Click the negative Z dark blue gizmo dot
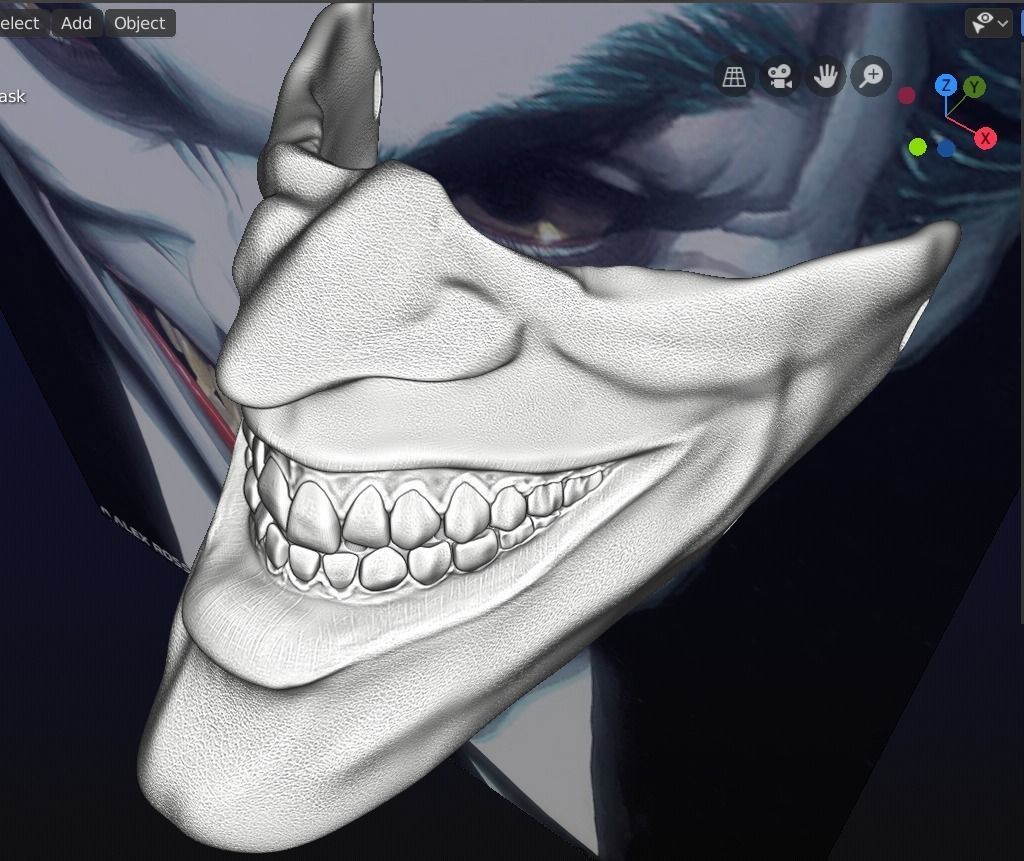The width and height of the screenshot is (1024, 861). pos(946,148)
